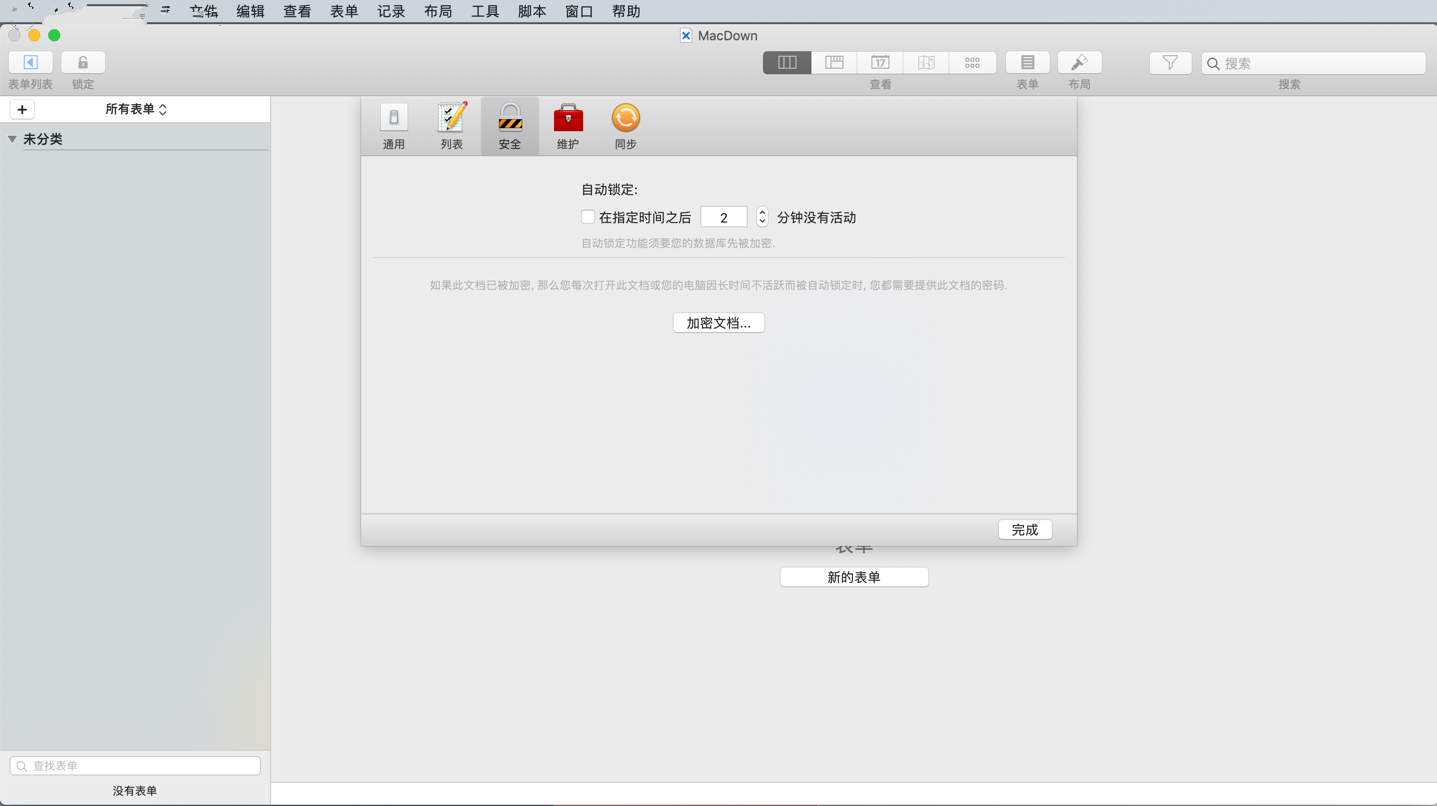Collapse the 未分类 category triangle
The height and width of the screenshot is (806, 1437).
[12, 139]
